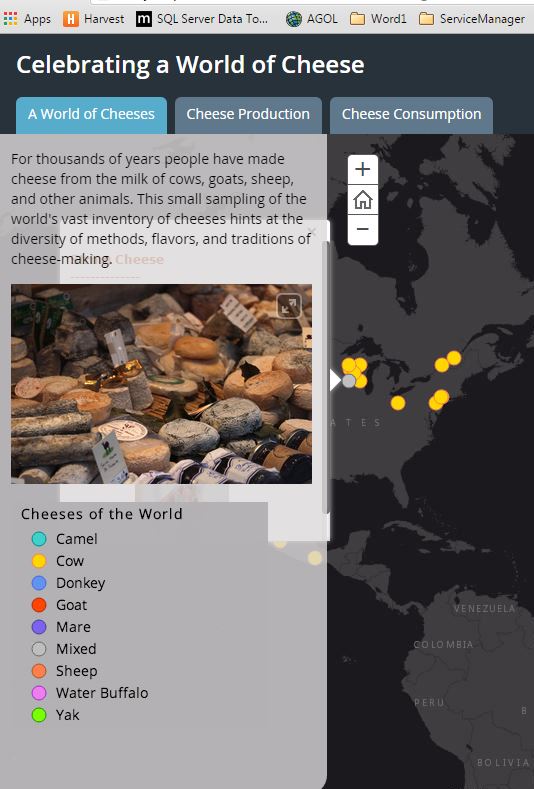Screen dimensions: 534x789
Task: Click the Camel legend swatch
Action: pyautogui.click(x=39, y=539)
